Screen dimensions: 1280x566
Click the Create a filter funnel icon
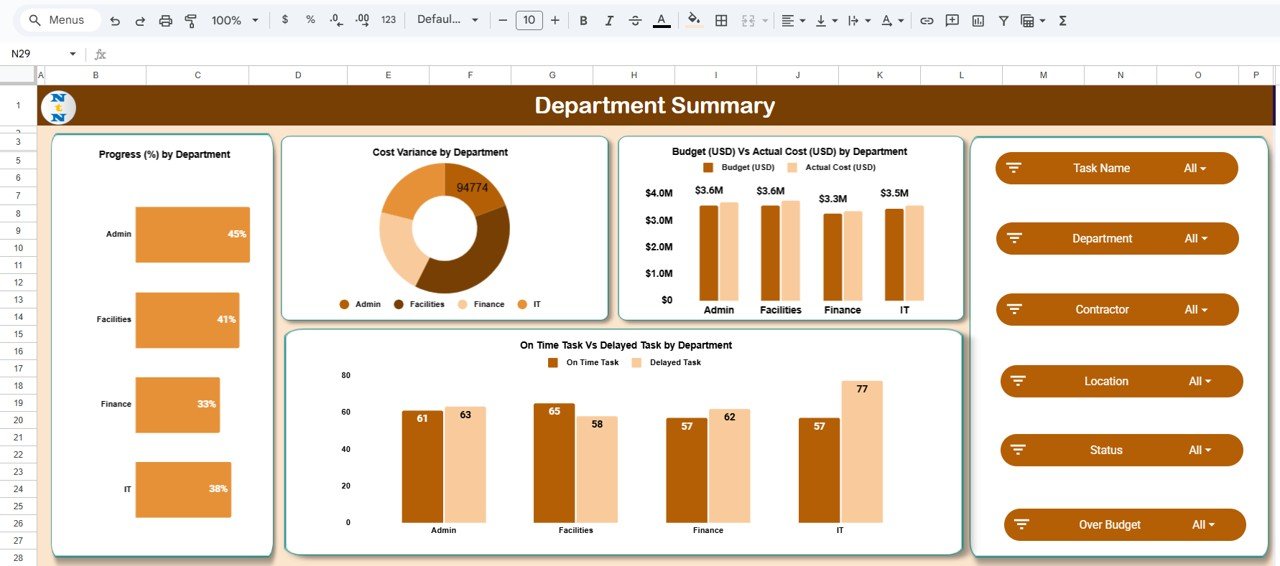coord(1003,20)
